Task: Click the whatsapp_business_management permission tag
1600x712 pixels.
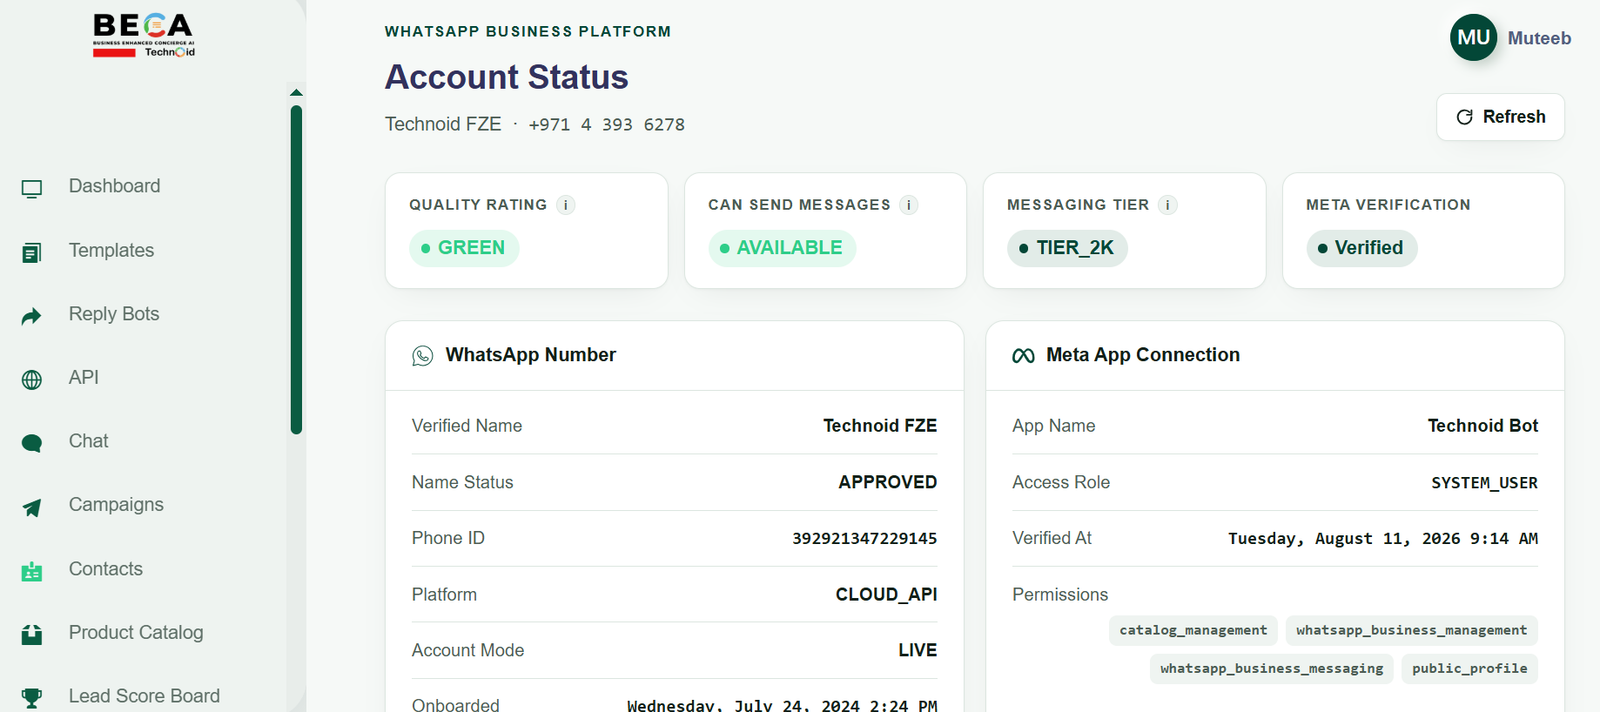Action: point(1411,630)
